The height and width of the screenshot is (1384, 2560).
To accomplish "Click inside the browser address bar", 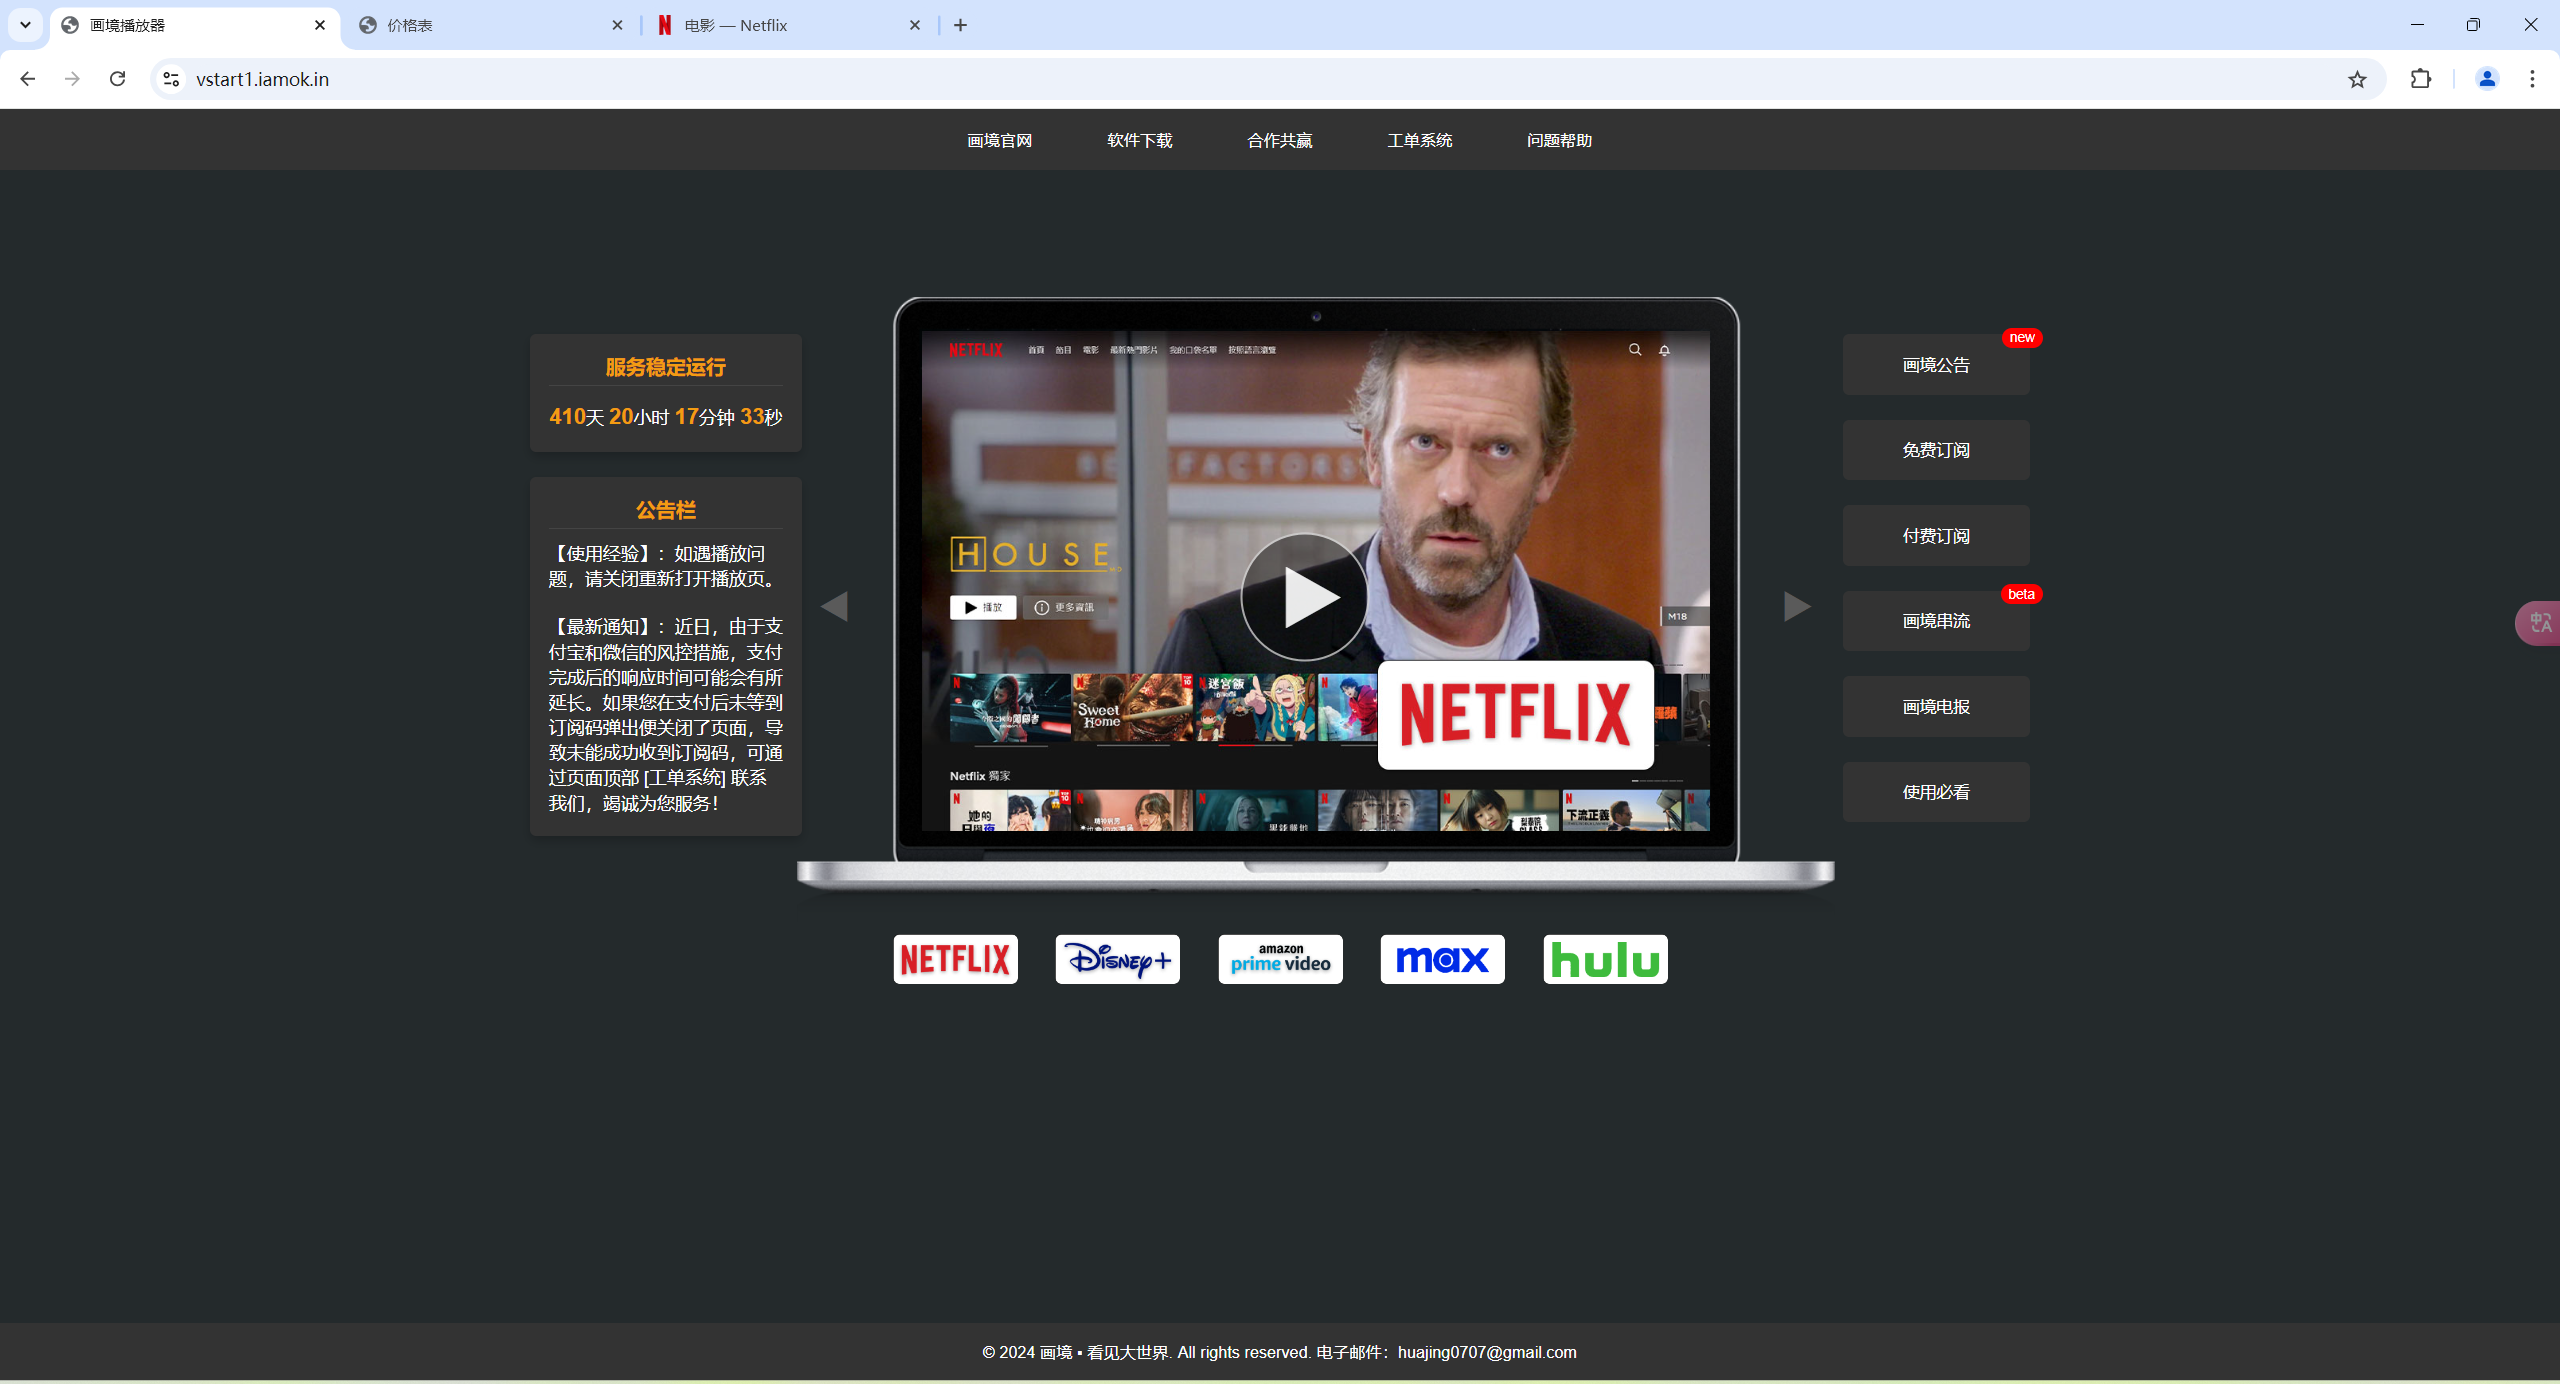I will coord(700,79).
